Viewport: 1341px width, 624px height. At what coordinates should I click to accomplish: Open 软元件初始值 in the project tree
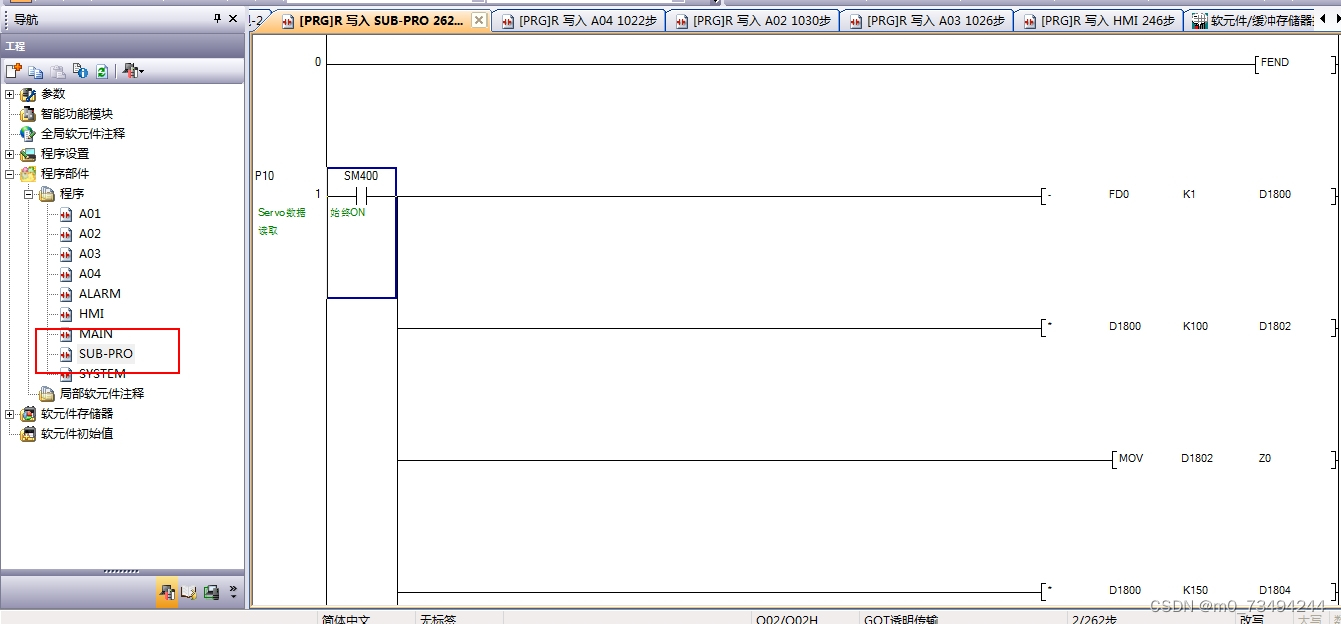pos(77,434)
